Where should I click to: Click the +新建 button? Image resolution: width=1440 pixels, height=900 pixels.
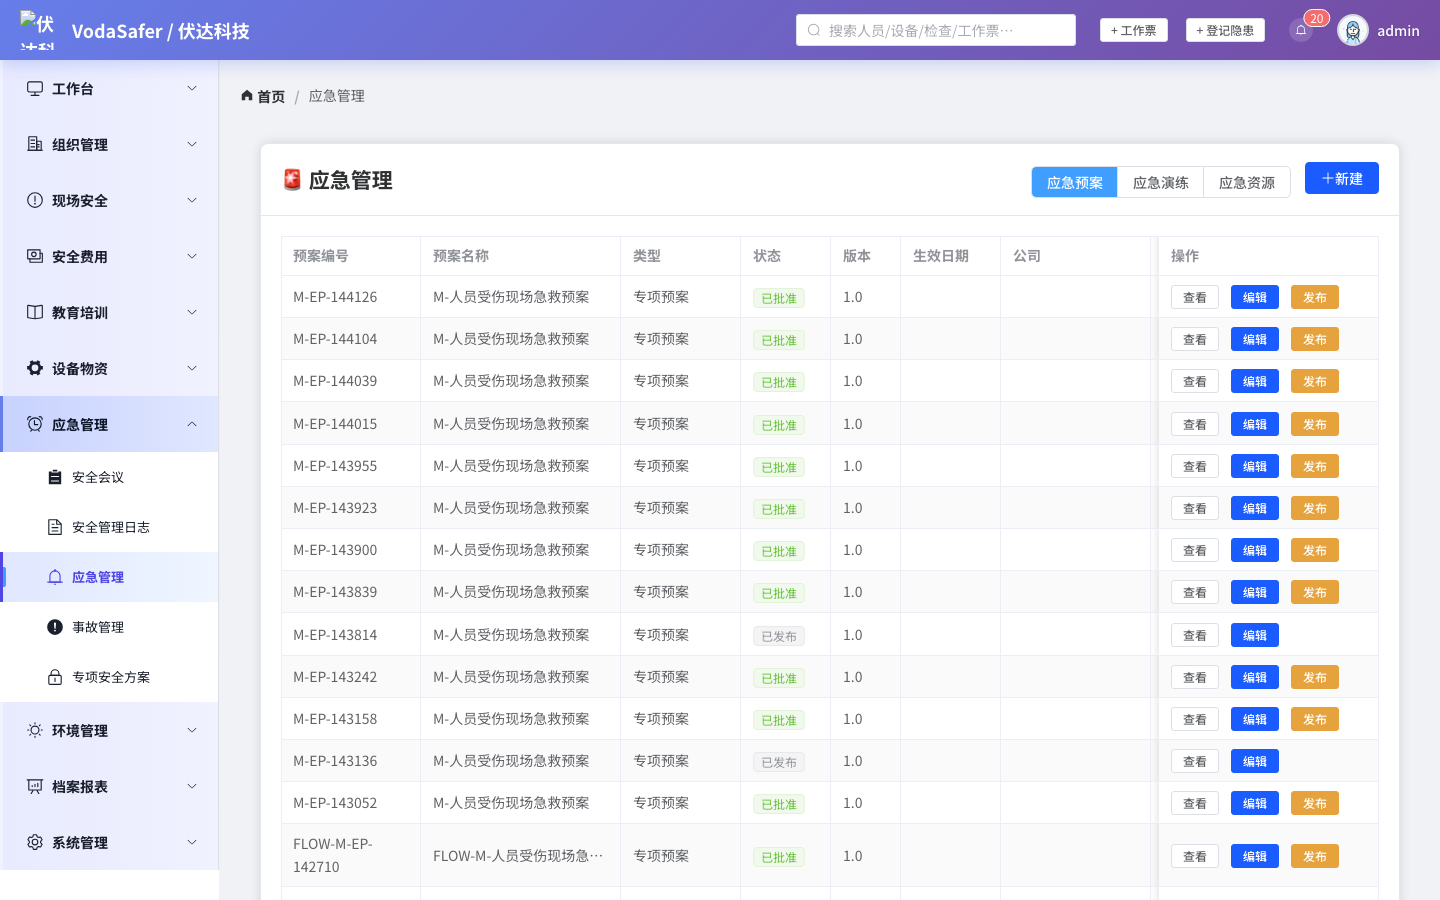1342,178
